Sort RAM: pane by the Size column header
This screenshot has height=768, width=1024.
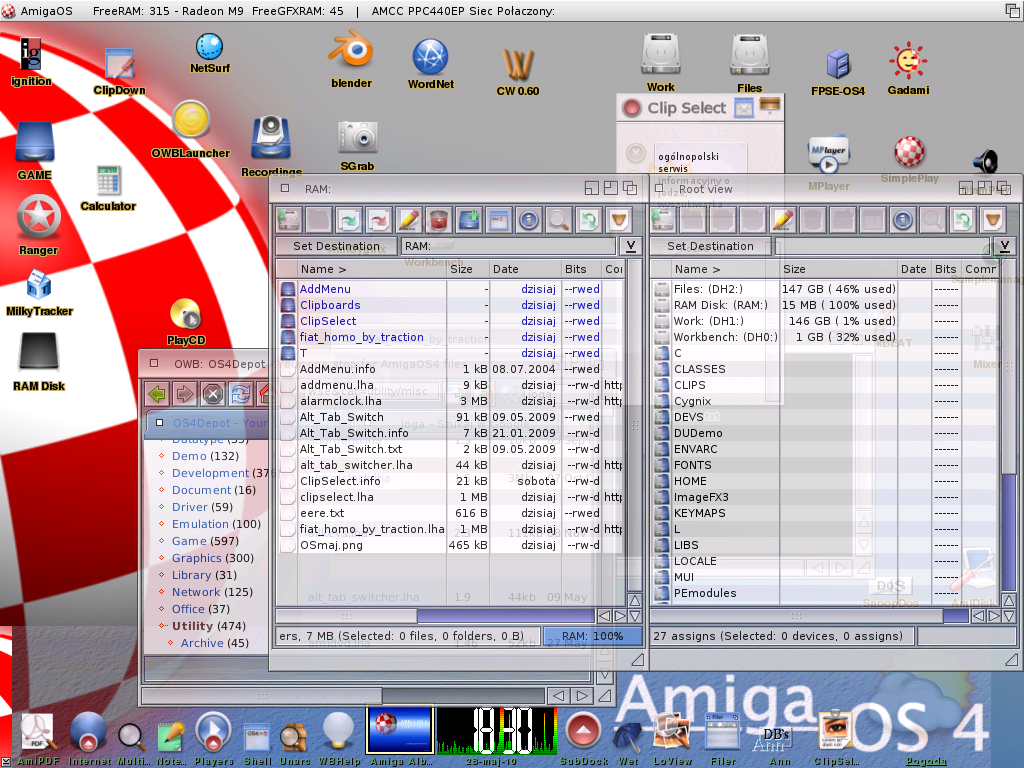coord(468,269)
